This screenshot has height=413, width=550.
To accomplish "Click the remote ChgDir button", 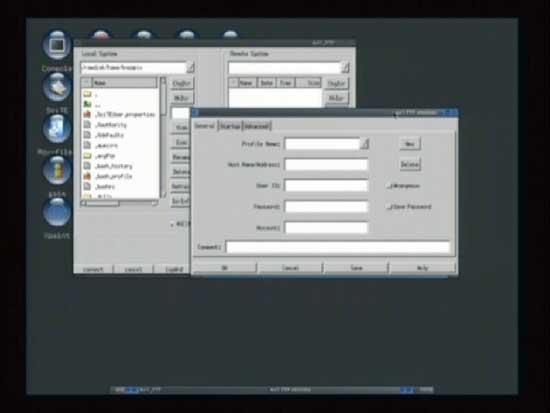I will pyautogui.click(x=336, y=84).
